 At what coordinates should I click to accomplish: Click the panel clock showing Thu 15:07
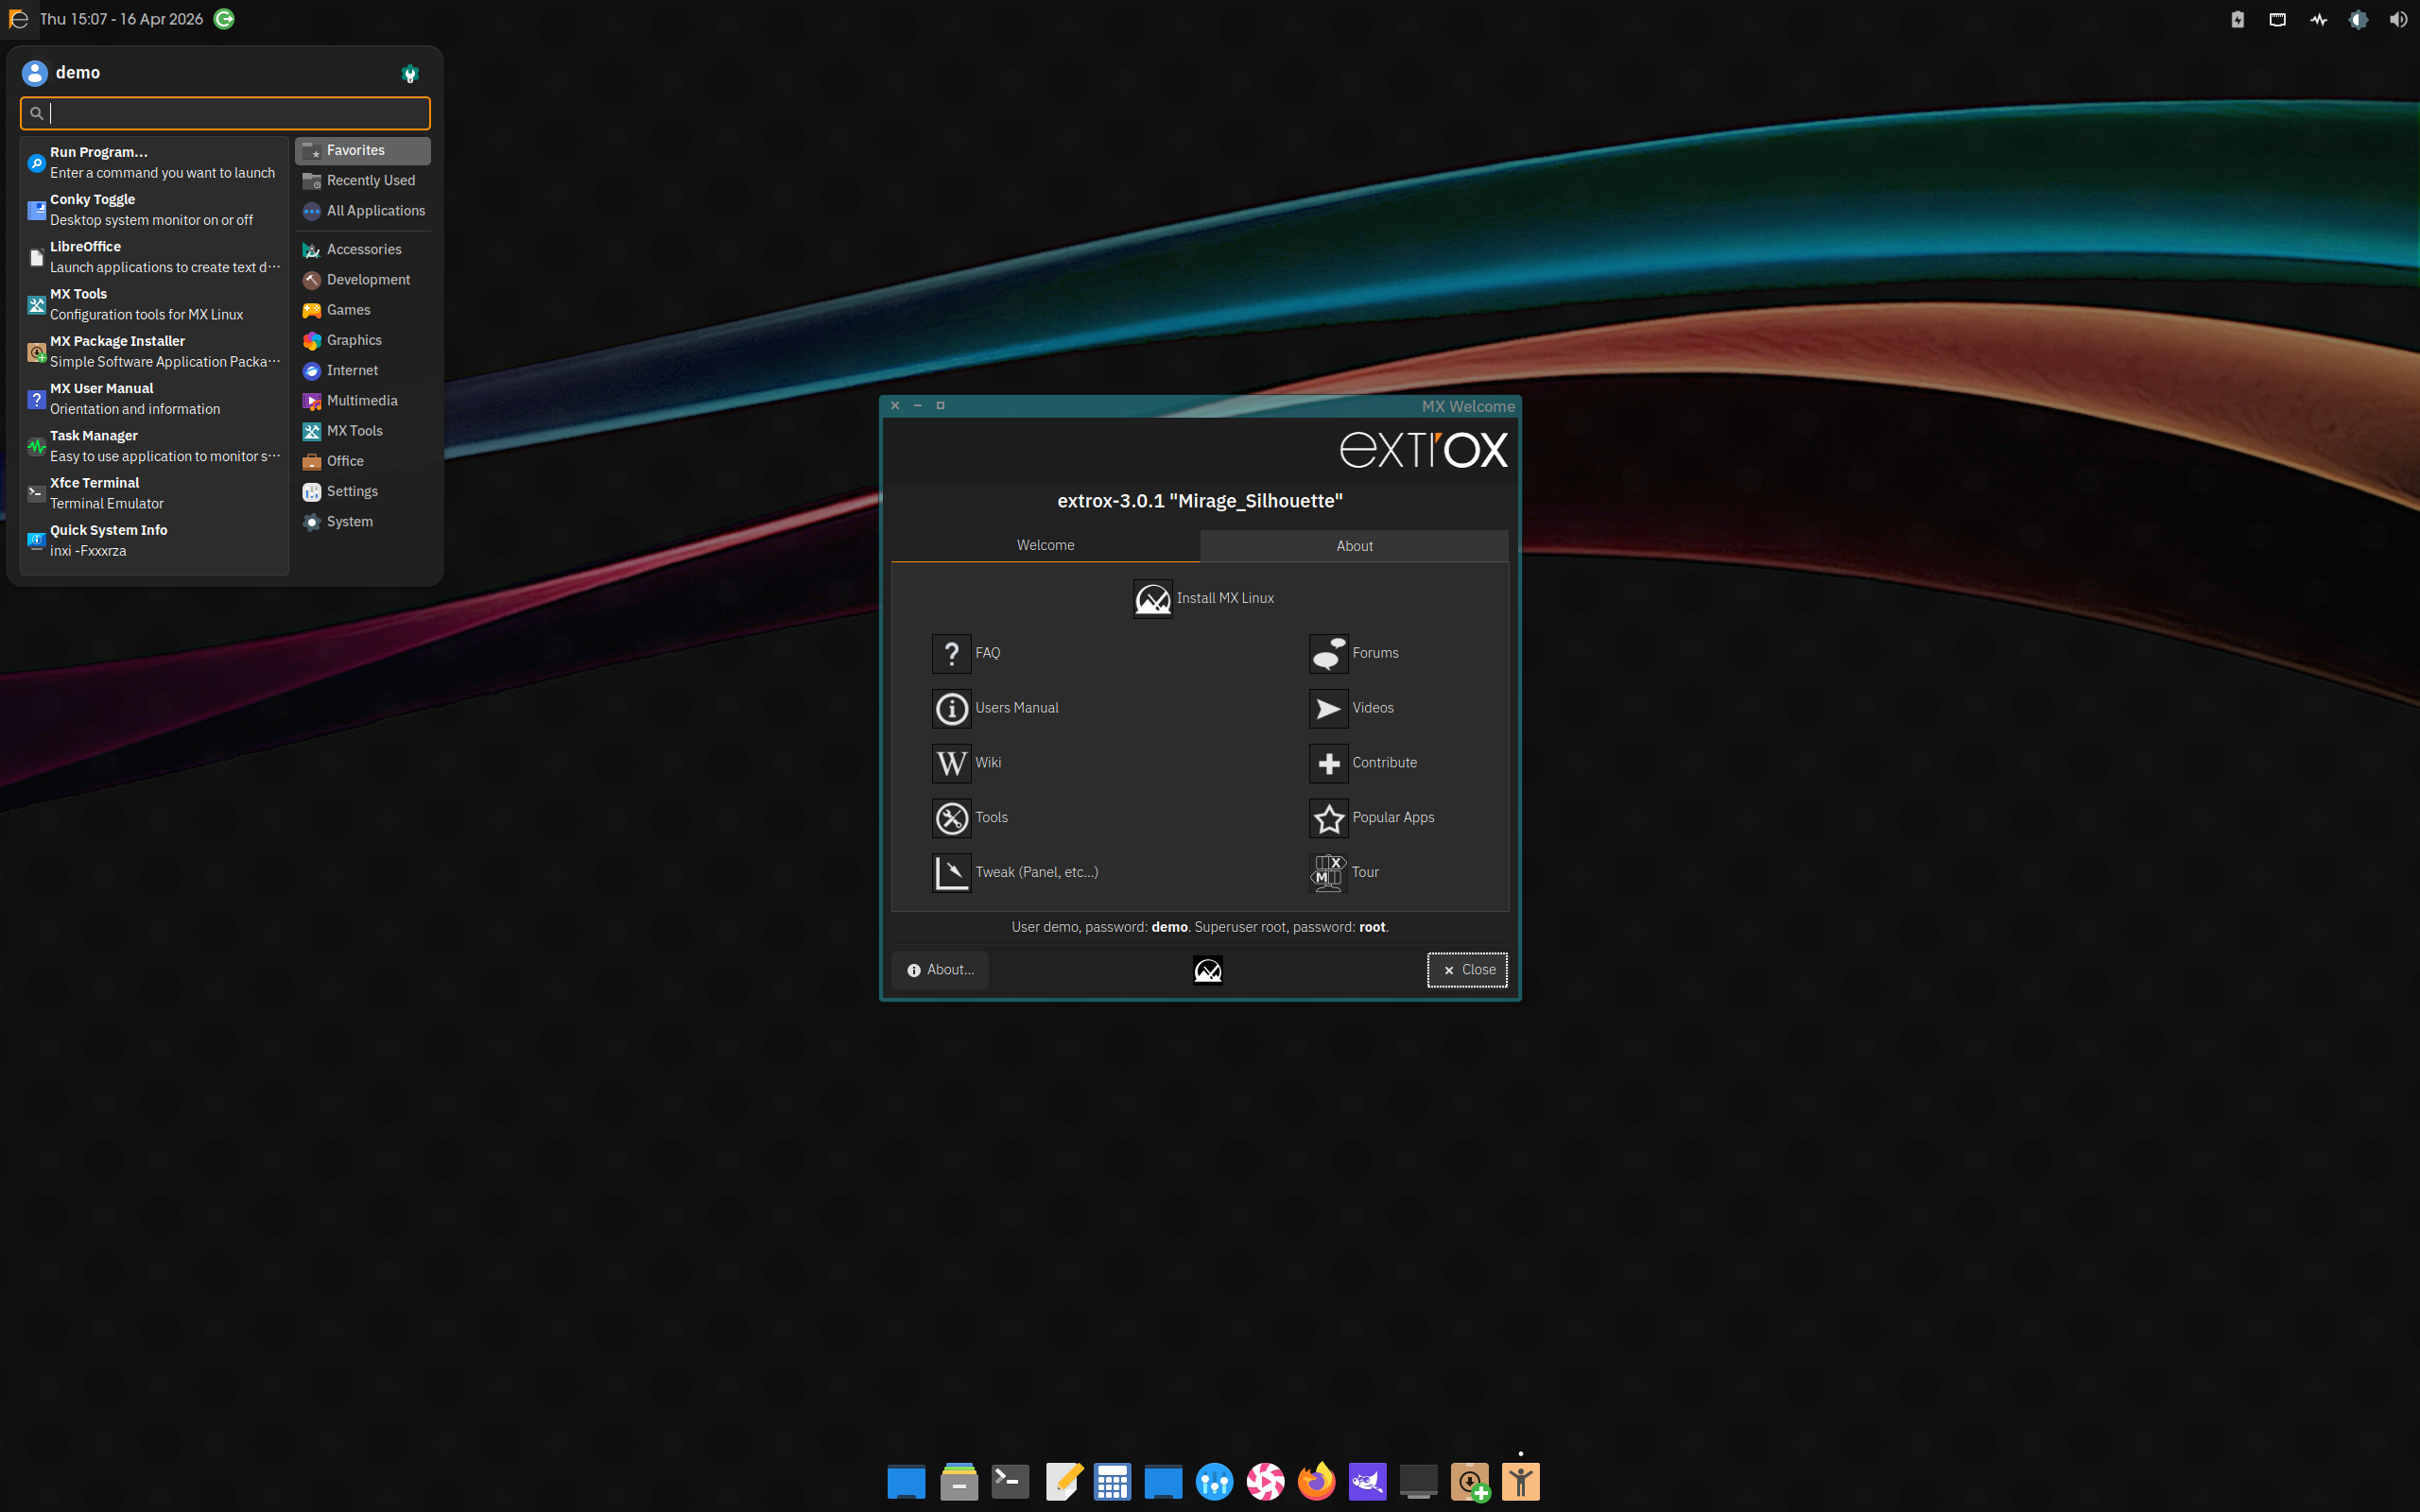(121, 19)
